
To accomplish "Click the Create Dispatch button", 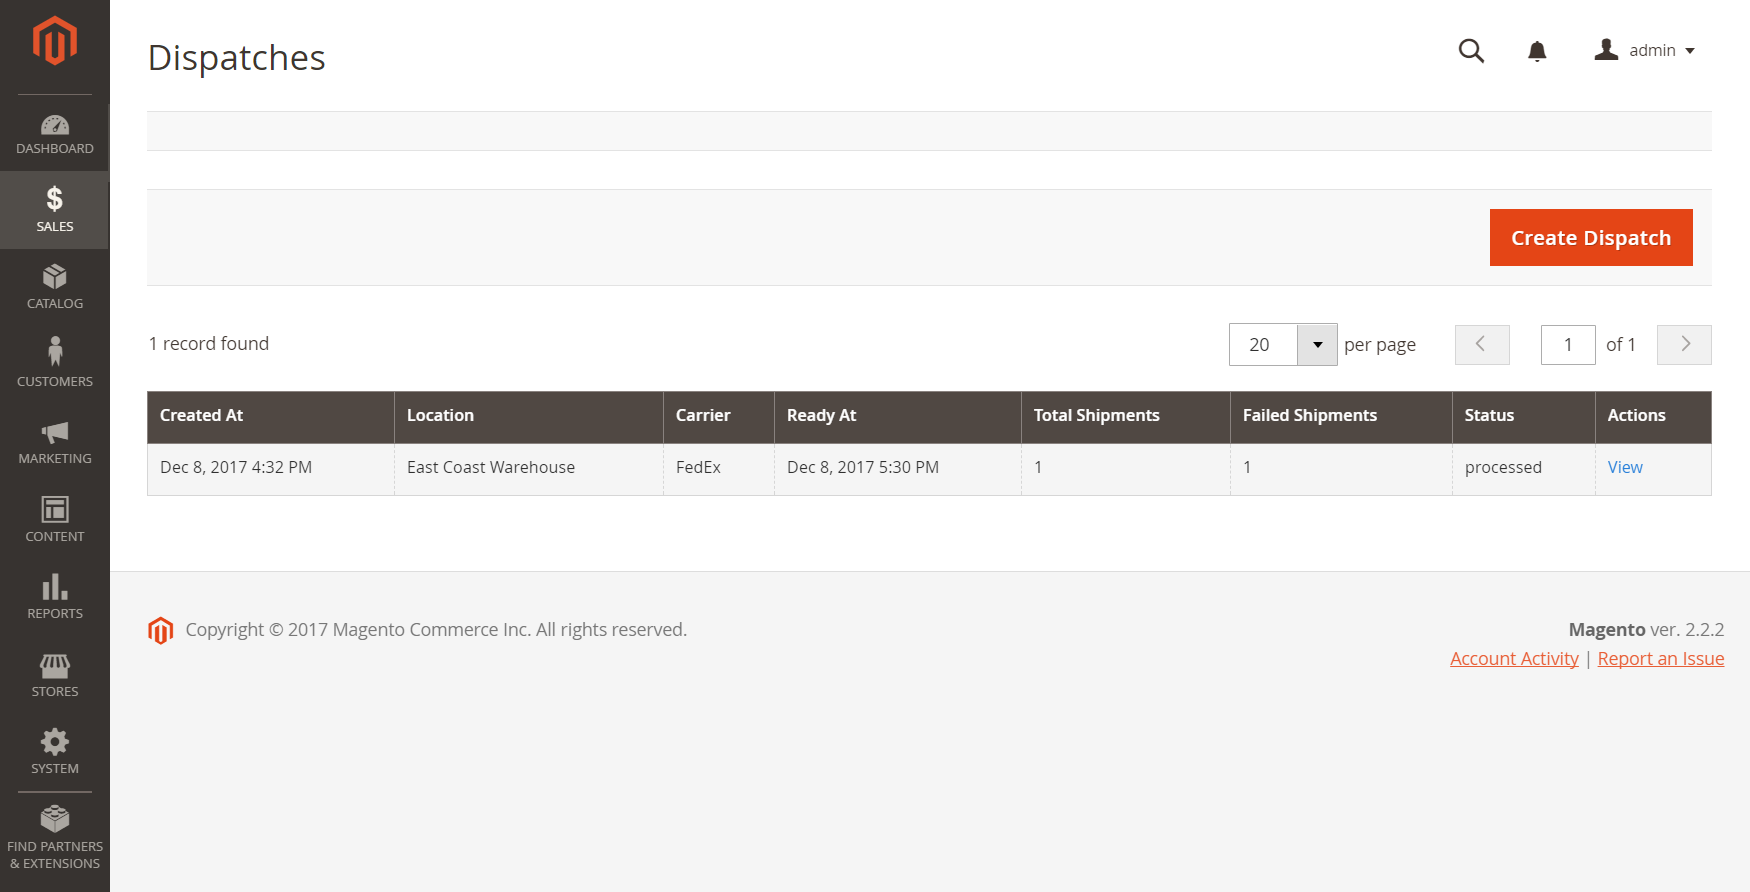I will tap(1590, 238).
